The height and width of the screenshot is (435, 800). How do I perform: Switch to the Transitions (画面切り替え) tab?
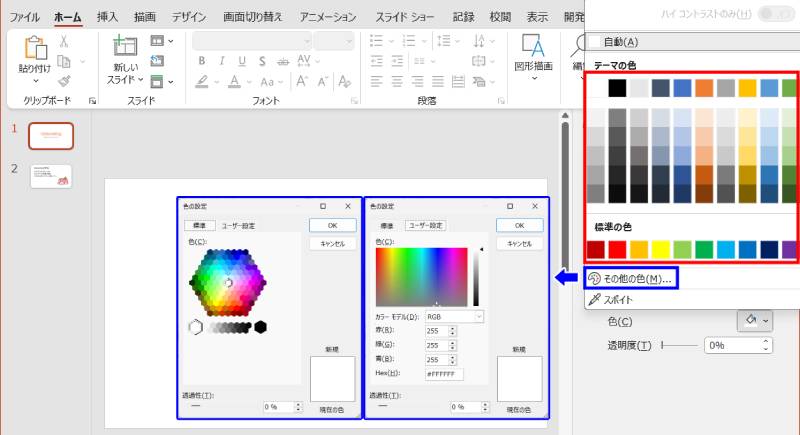253,17
